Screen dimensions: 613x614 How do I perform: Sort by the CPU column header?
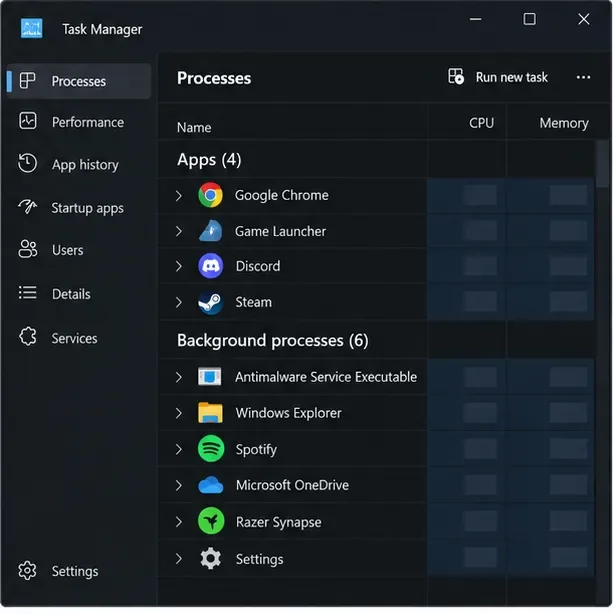click(x=481, y=123)
